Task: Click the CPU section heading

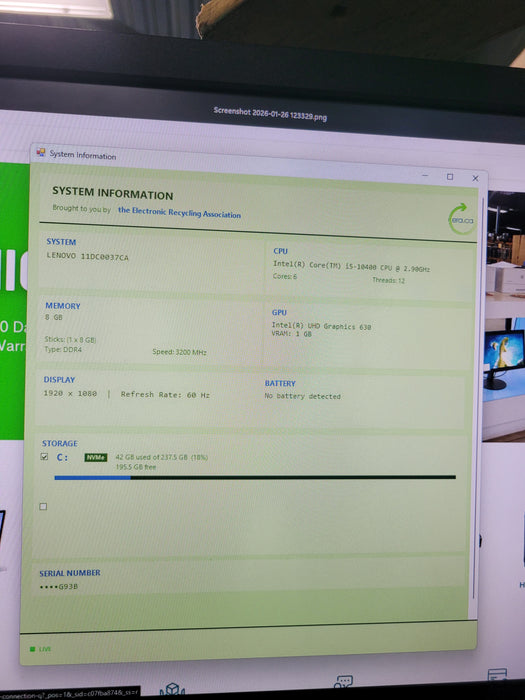Action: pyautogui.click(x=280, y=251)
